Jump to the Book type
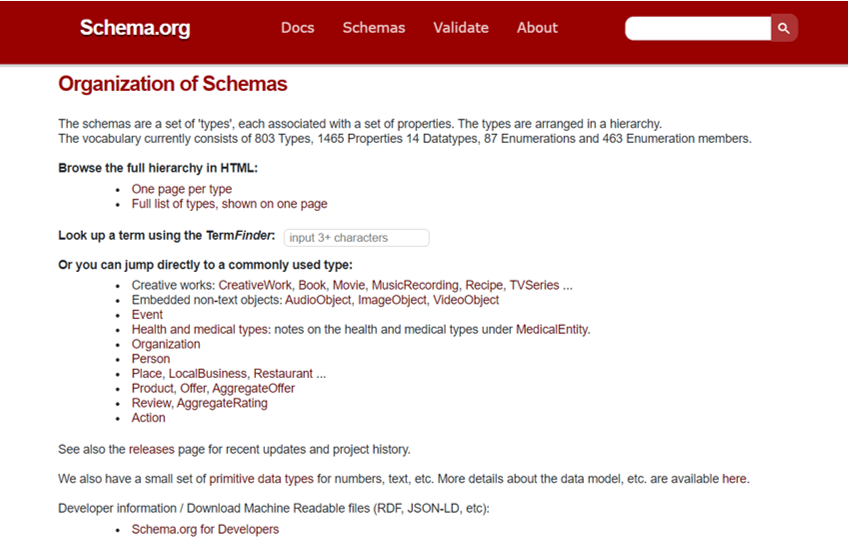This screenshot has width=848, height=557. [x=312, y=285]
